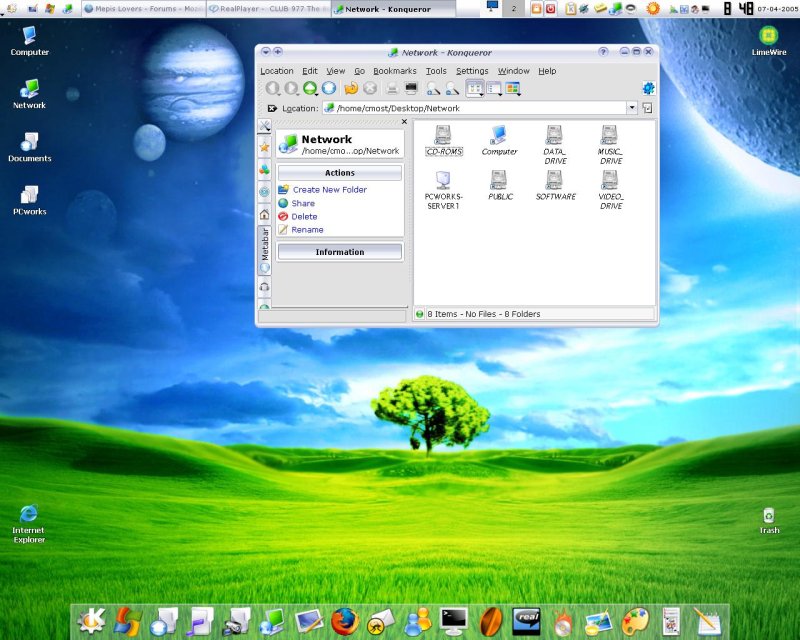Screen dimensions: 800x640
Task: Click the Delete action link
Action: point(304,216)
